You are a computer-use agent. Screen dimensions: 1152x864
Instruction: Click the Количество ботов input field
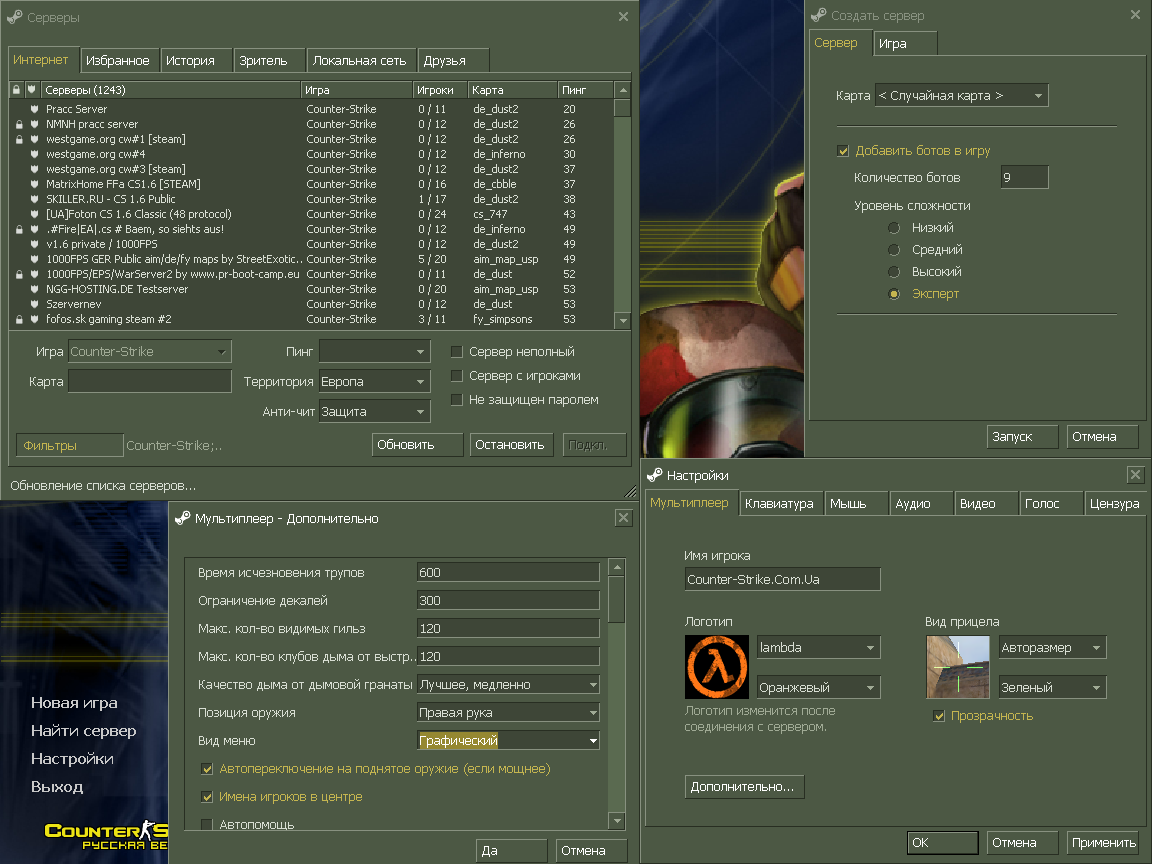pyautogui.click(x=1024, y=177)
